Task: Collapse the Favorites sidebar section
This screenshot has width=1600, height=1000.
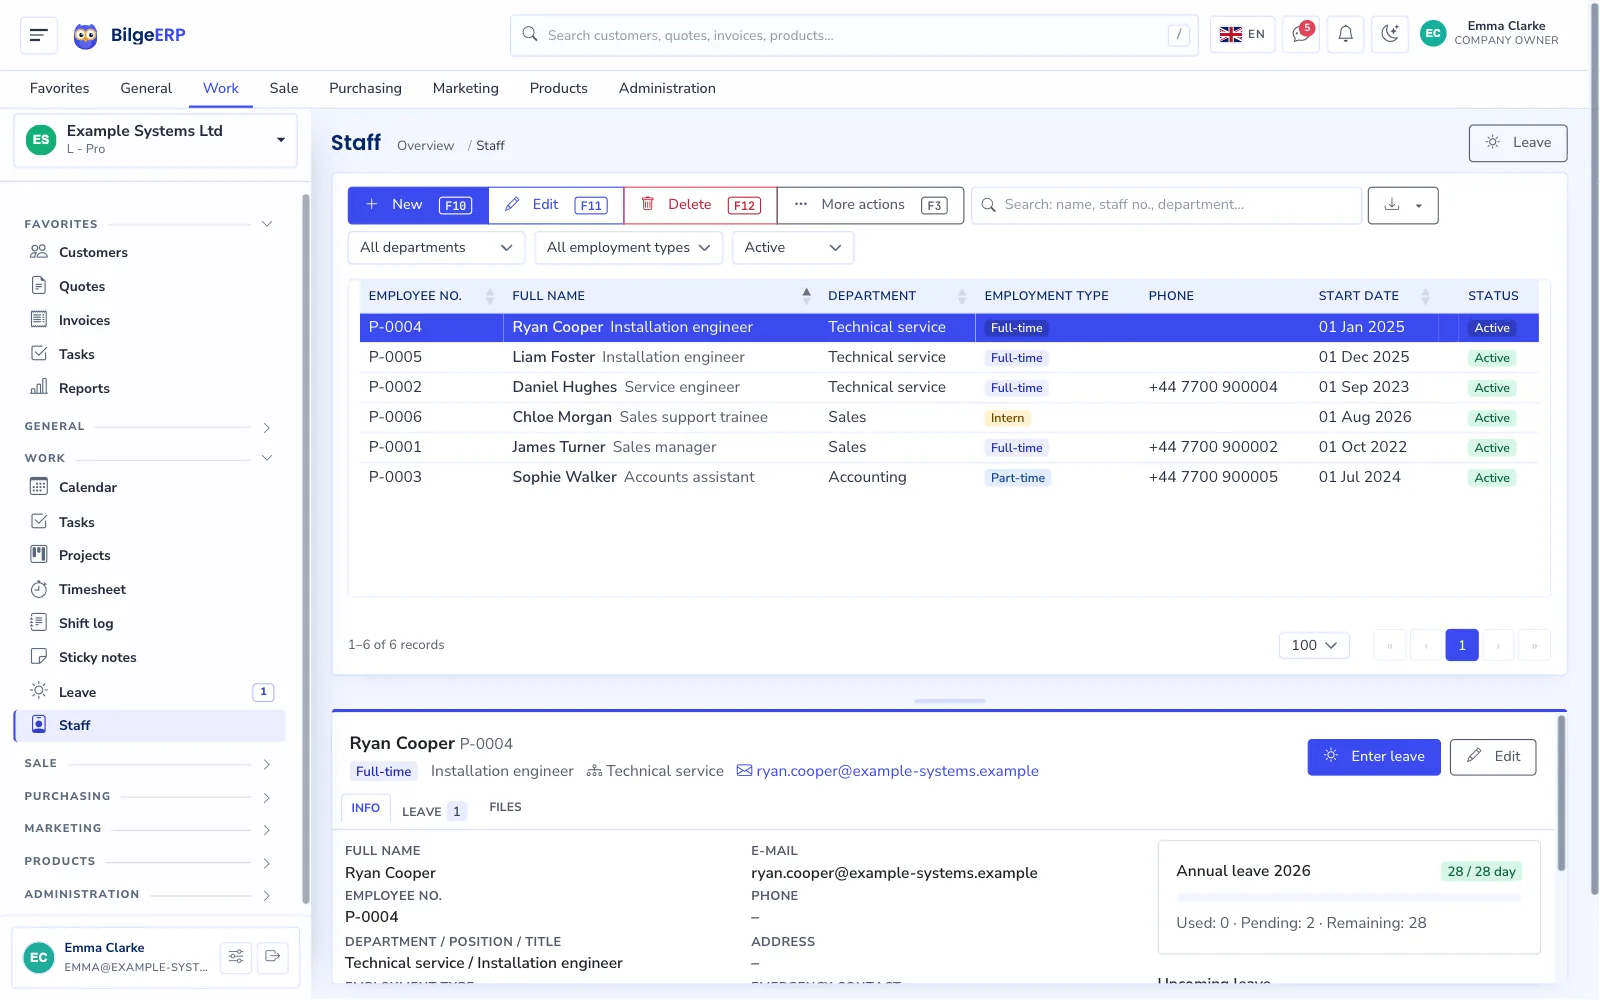Action: point(148,224)
